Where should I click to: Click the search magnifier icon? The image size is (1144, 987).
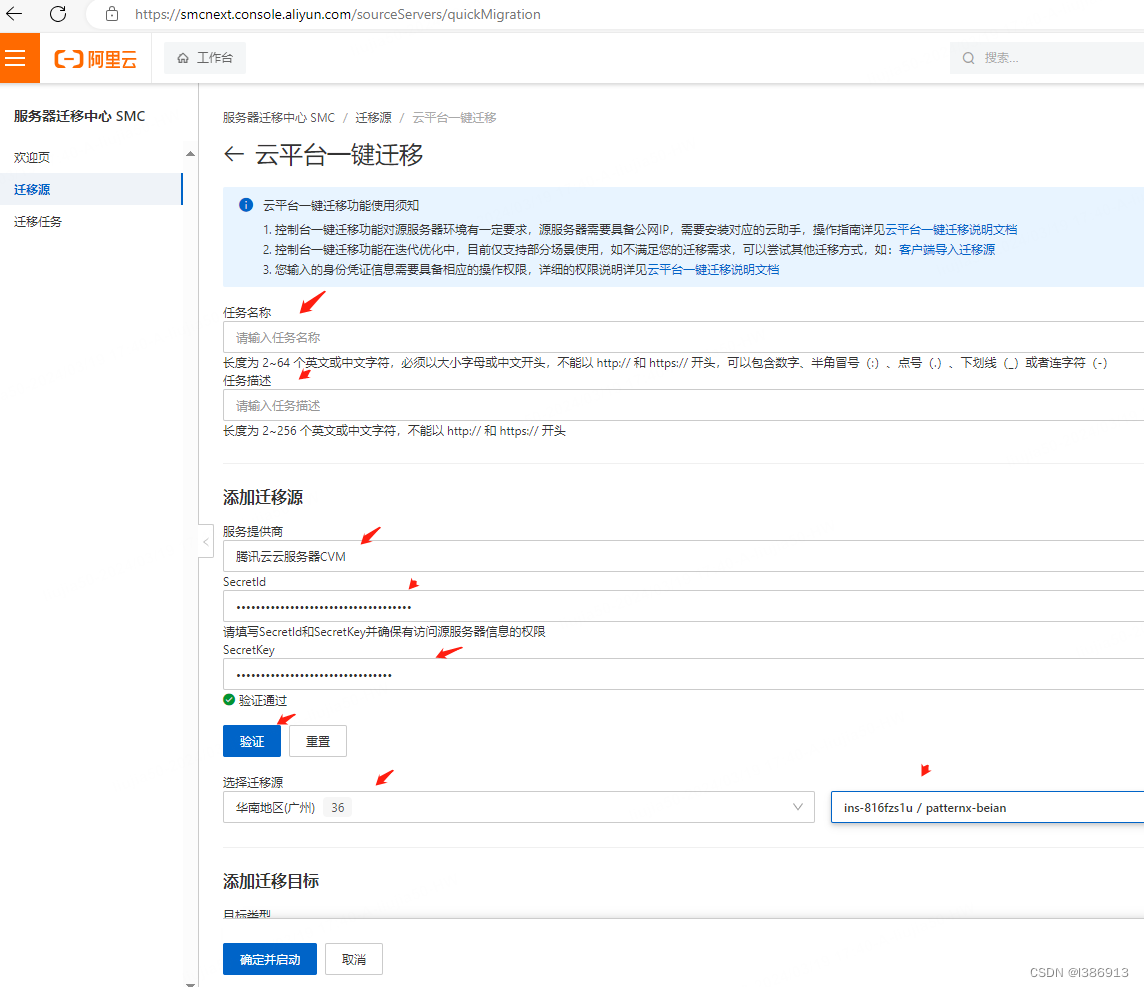968,58
